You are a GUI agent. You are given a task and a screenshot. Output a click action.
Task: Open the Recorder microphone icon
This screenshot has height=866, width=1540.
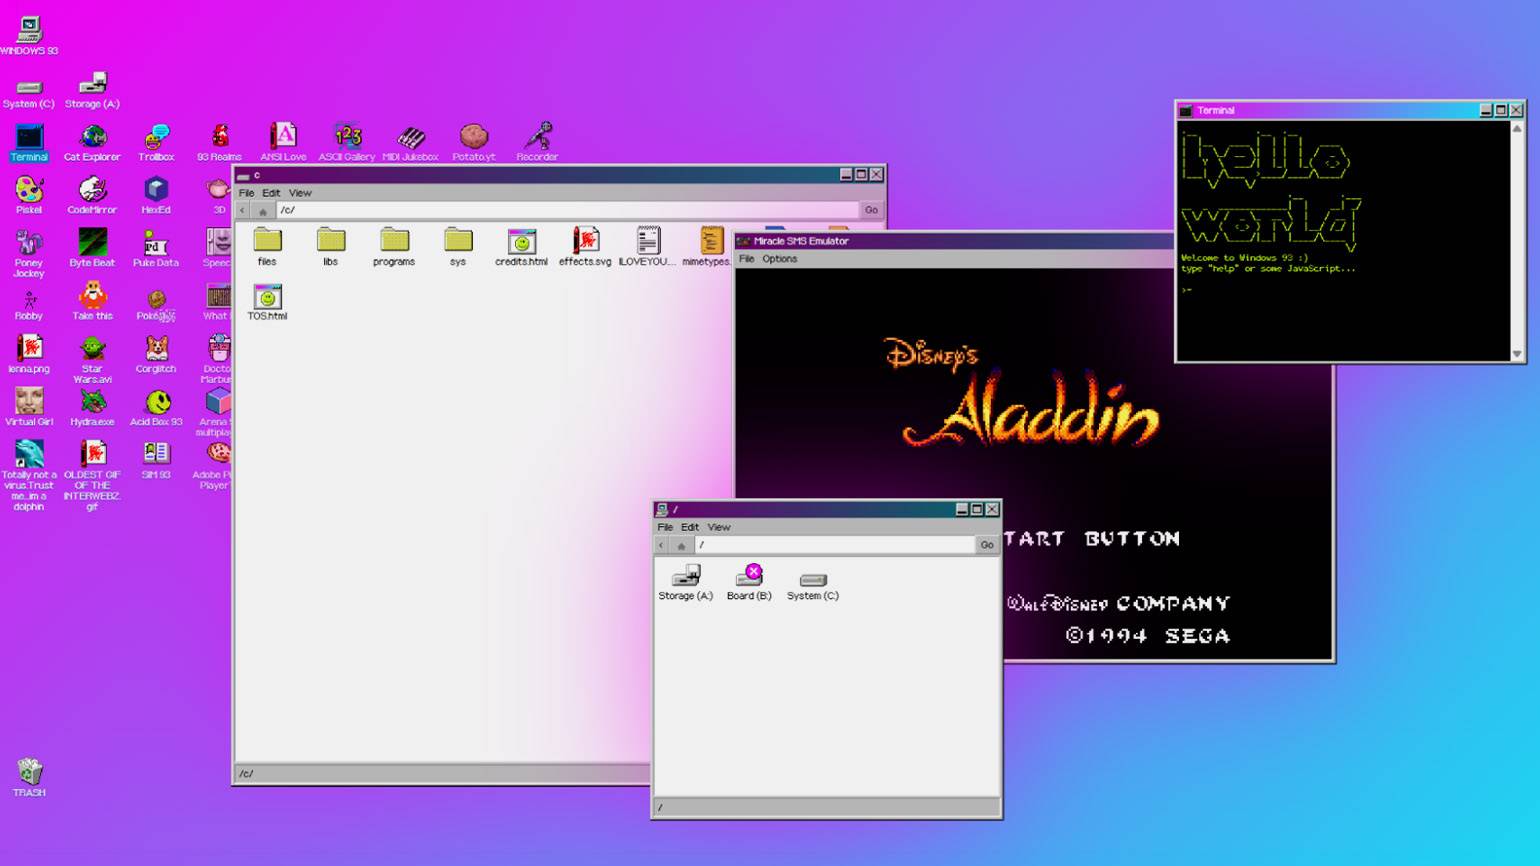coord(538,139)
